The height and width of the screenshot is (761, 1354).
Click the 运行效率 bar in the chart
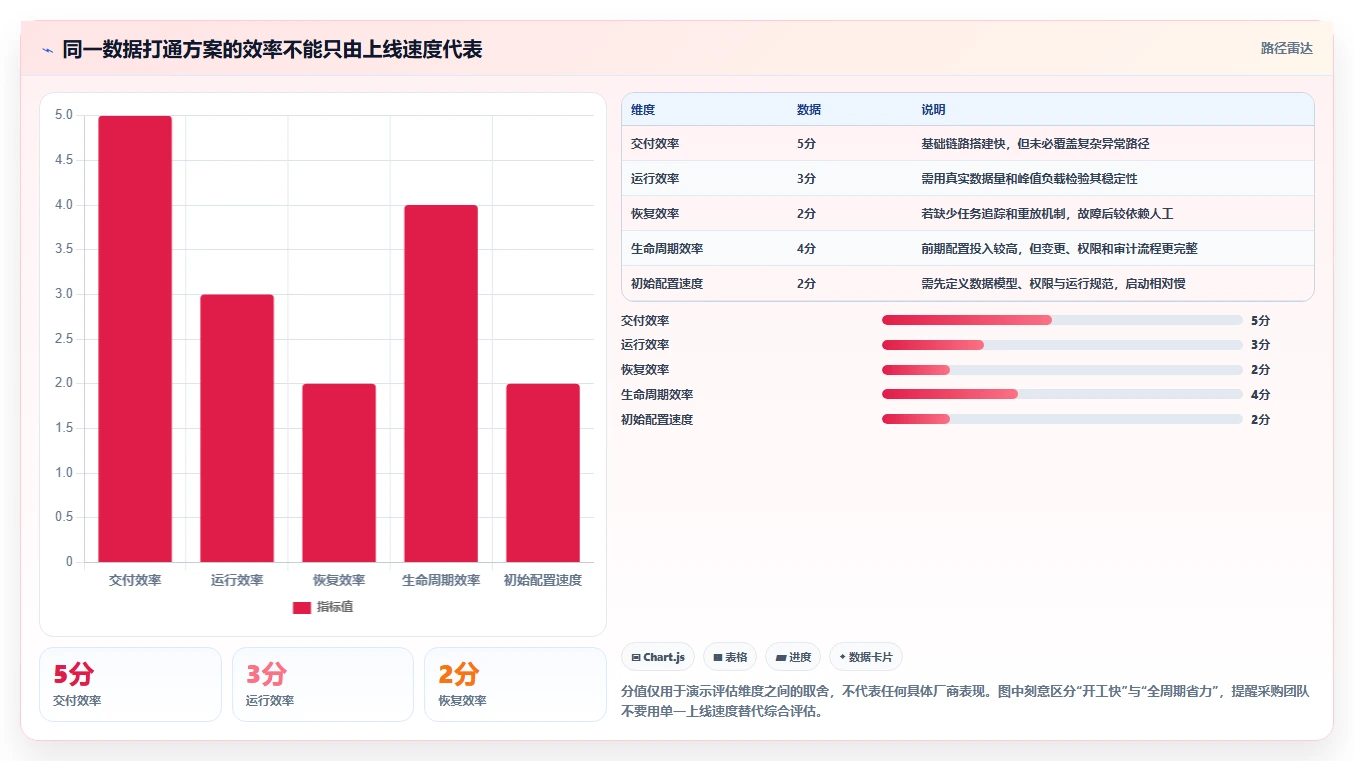click(237, 428)
